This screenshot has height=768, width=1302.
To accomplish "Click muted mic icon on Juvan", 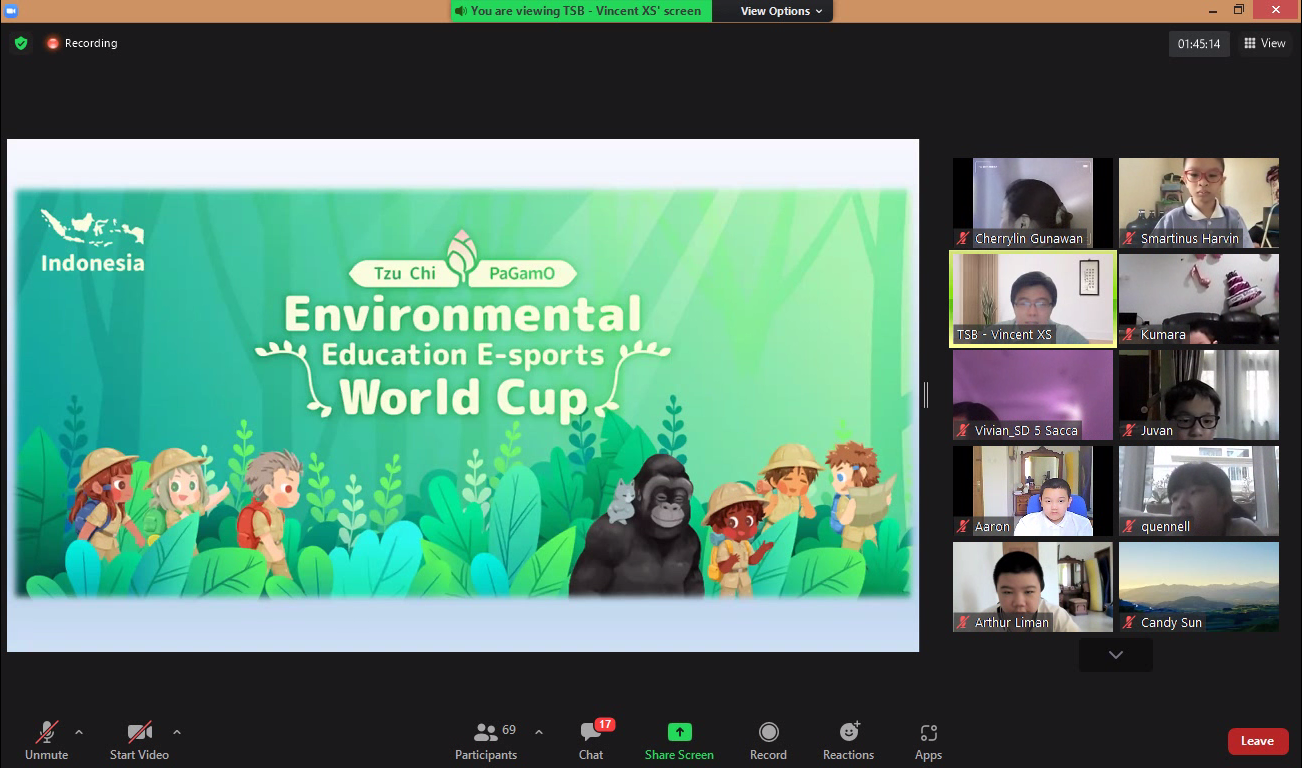I will 1130,431.
